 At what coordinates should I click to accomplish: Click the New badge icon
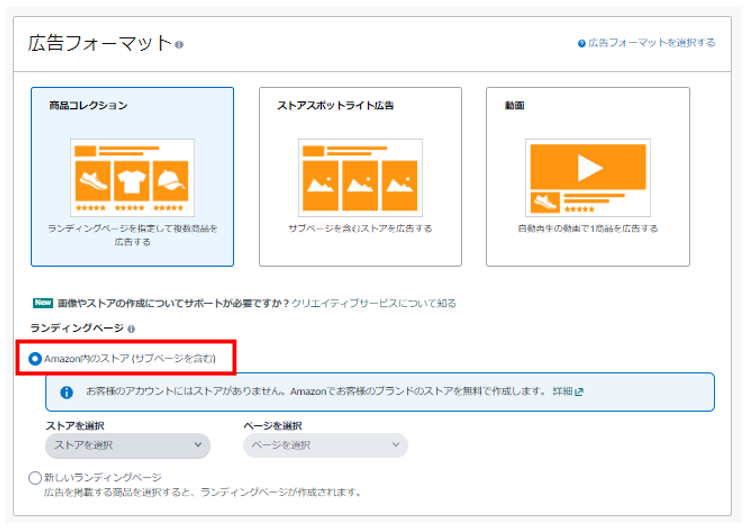pos(43,303)
